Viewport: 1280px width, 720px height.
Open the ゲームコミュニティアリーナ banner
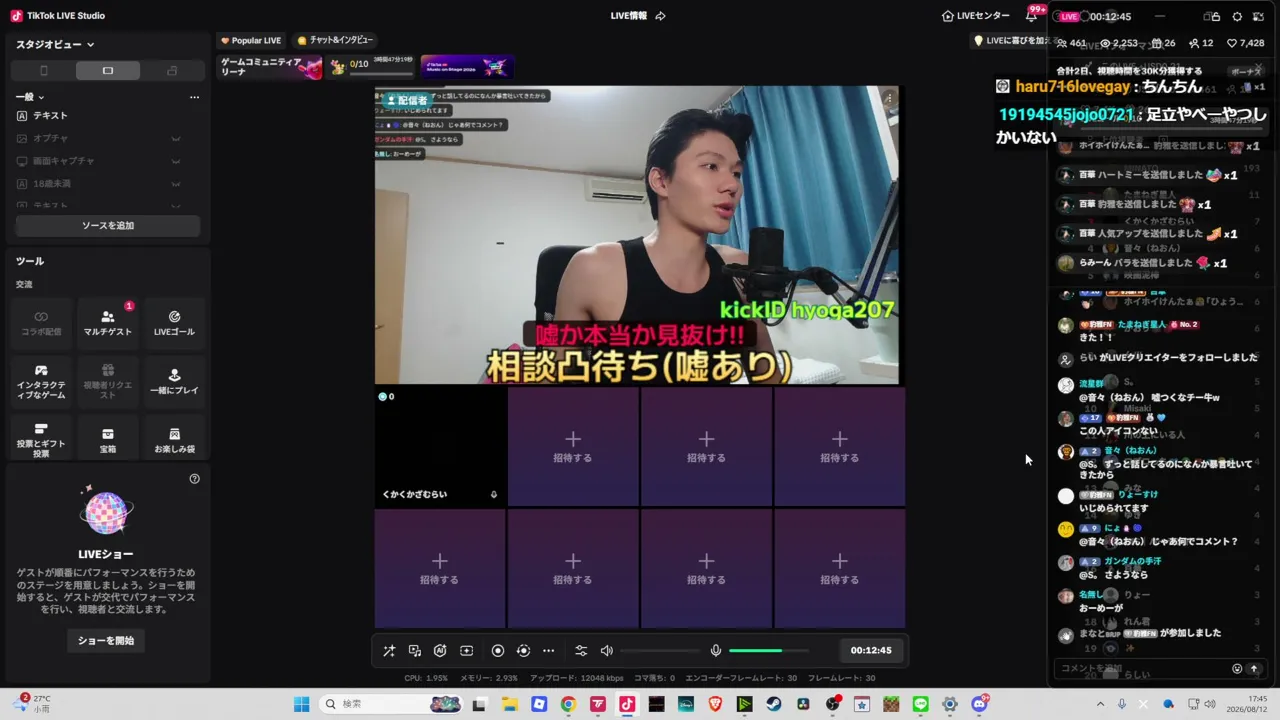coord(271,67)
